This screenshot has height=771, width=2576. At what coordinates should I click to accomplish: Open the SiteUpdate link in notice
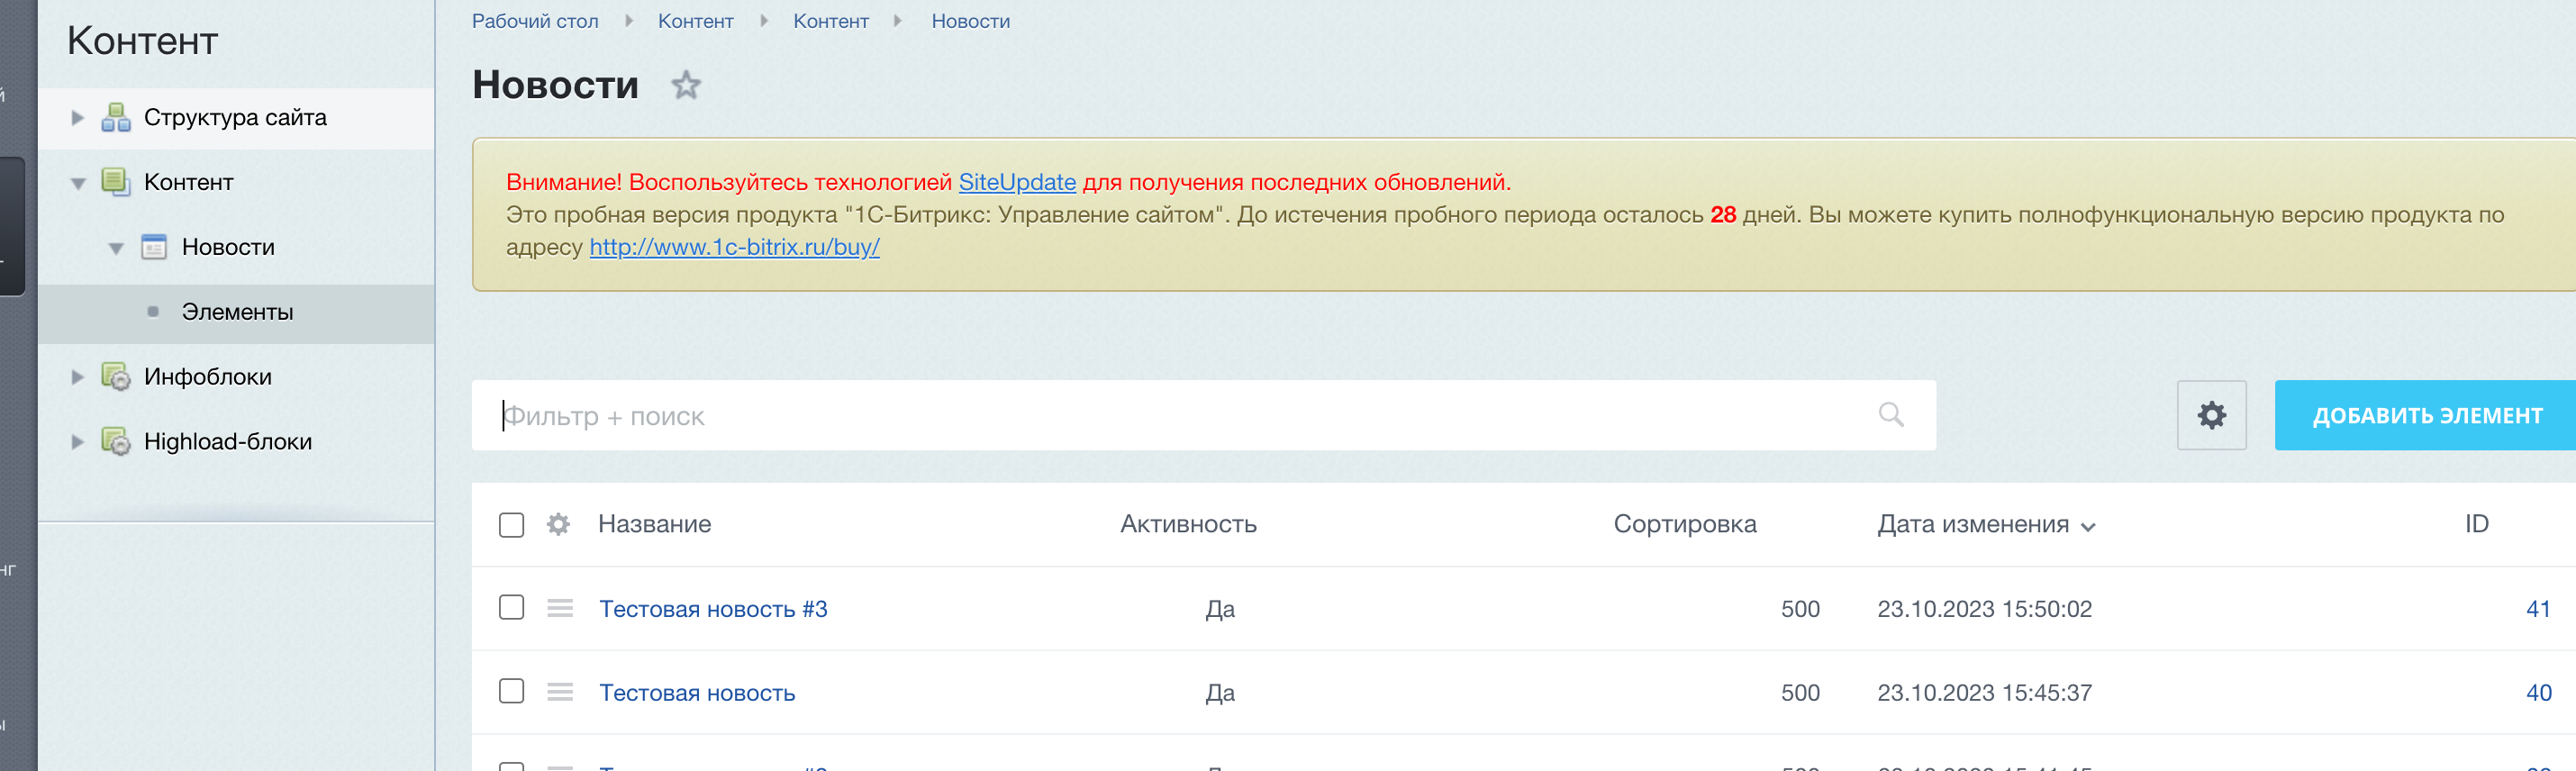tap(1017, 182)
